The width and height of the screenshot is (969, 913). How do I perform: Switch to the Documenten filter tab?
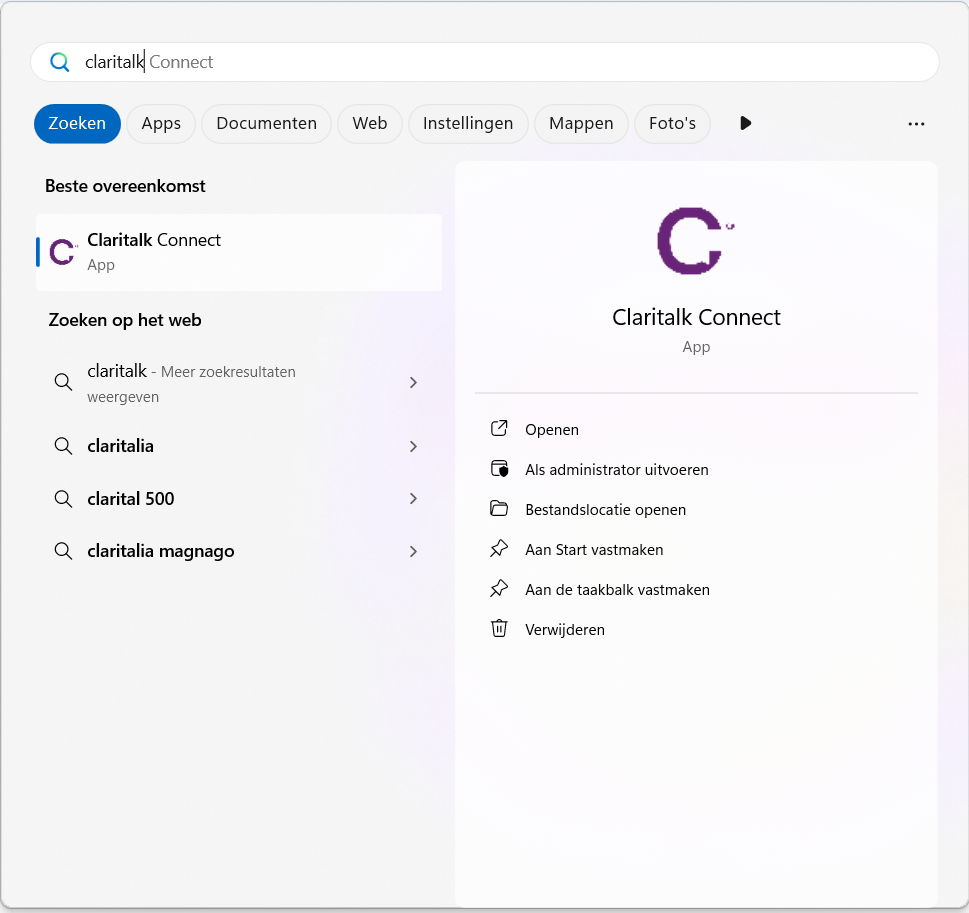(266, 124)
